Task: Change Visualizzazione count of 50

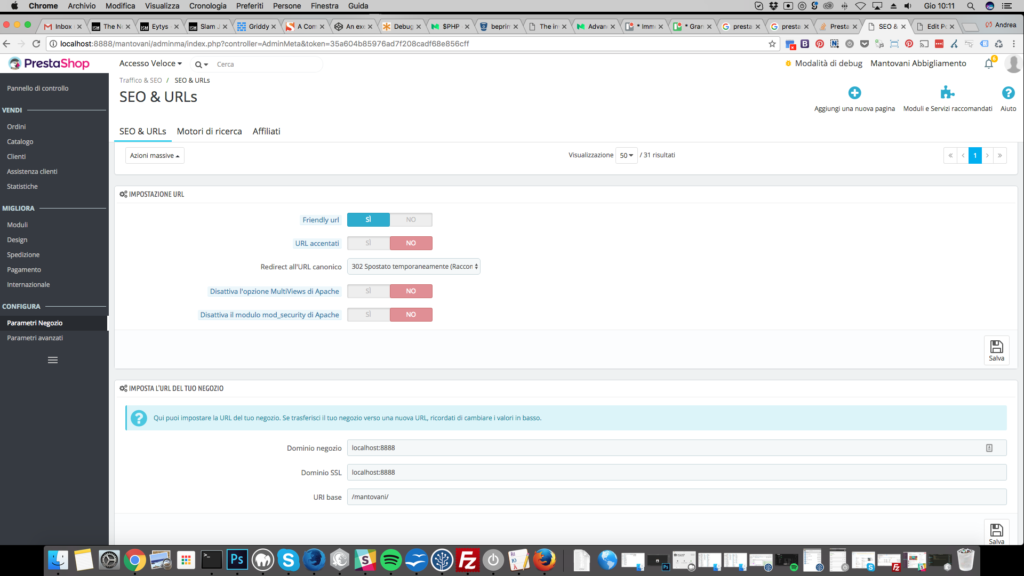Action: click(626, 155)
